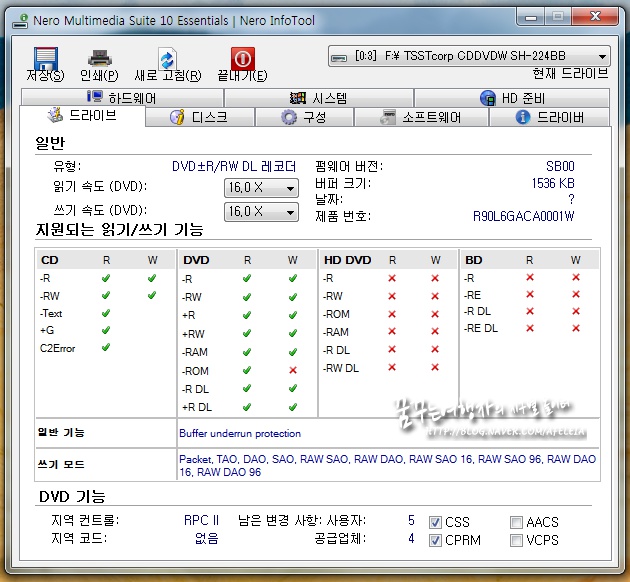Viewport: 630px width, 582px height.
Task: Click the Save (저장) floppy disk icon
Action: pos(45,58)
